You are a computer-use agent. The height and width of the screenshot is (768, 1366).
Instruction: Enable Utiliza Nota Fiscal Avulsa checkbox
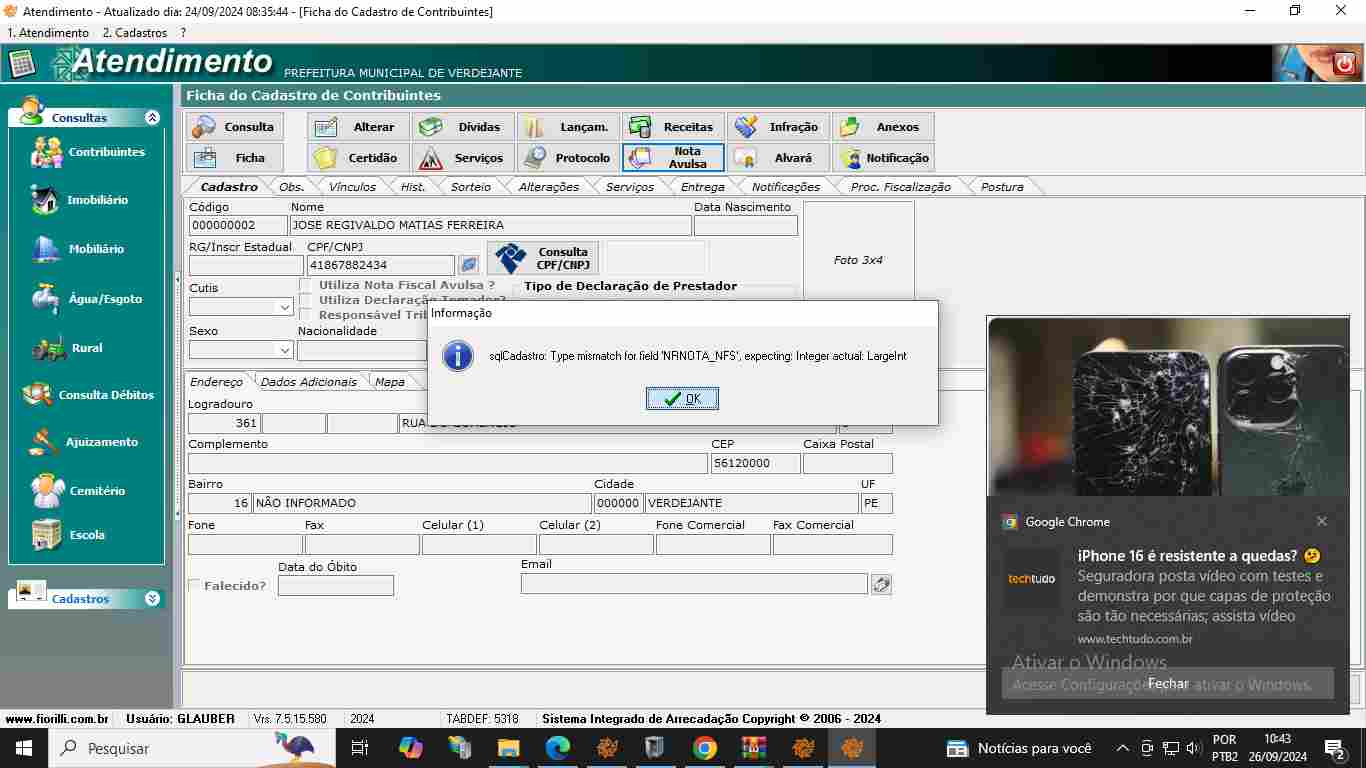[307, 286]
